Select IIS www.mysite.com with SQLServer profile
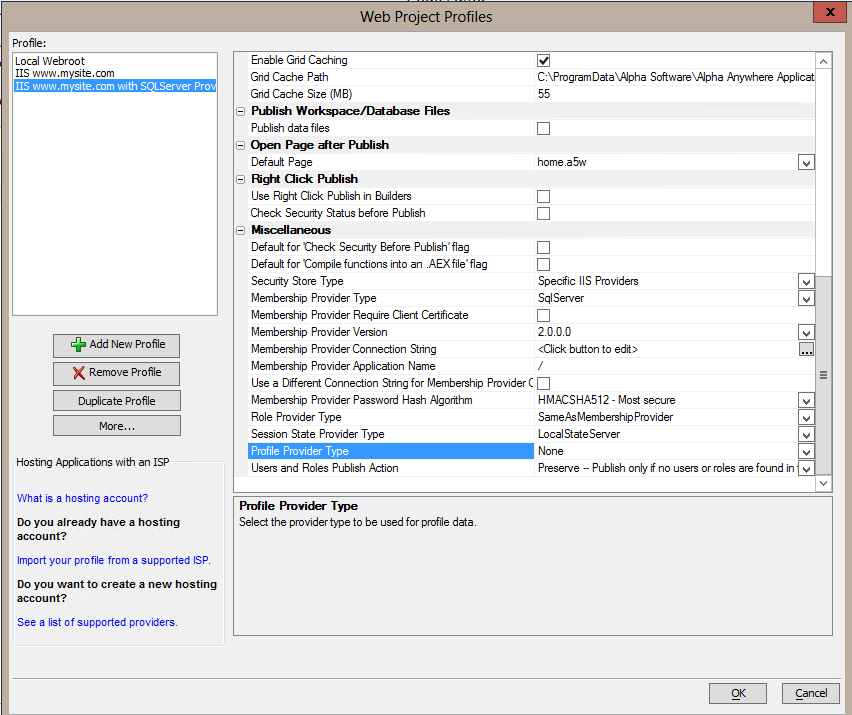852x715 pixels. pos(115,86)
